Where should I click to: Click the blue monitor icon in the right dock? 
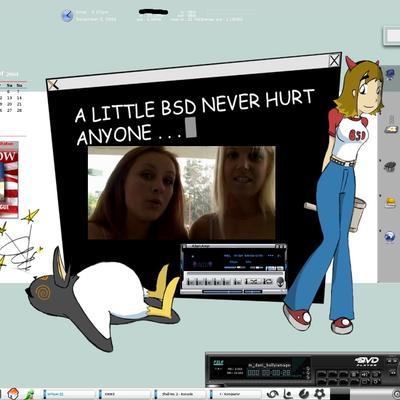pos(389,74)
